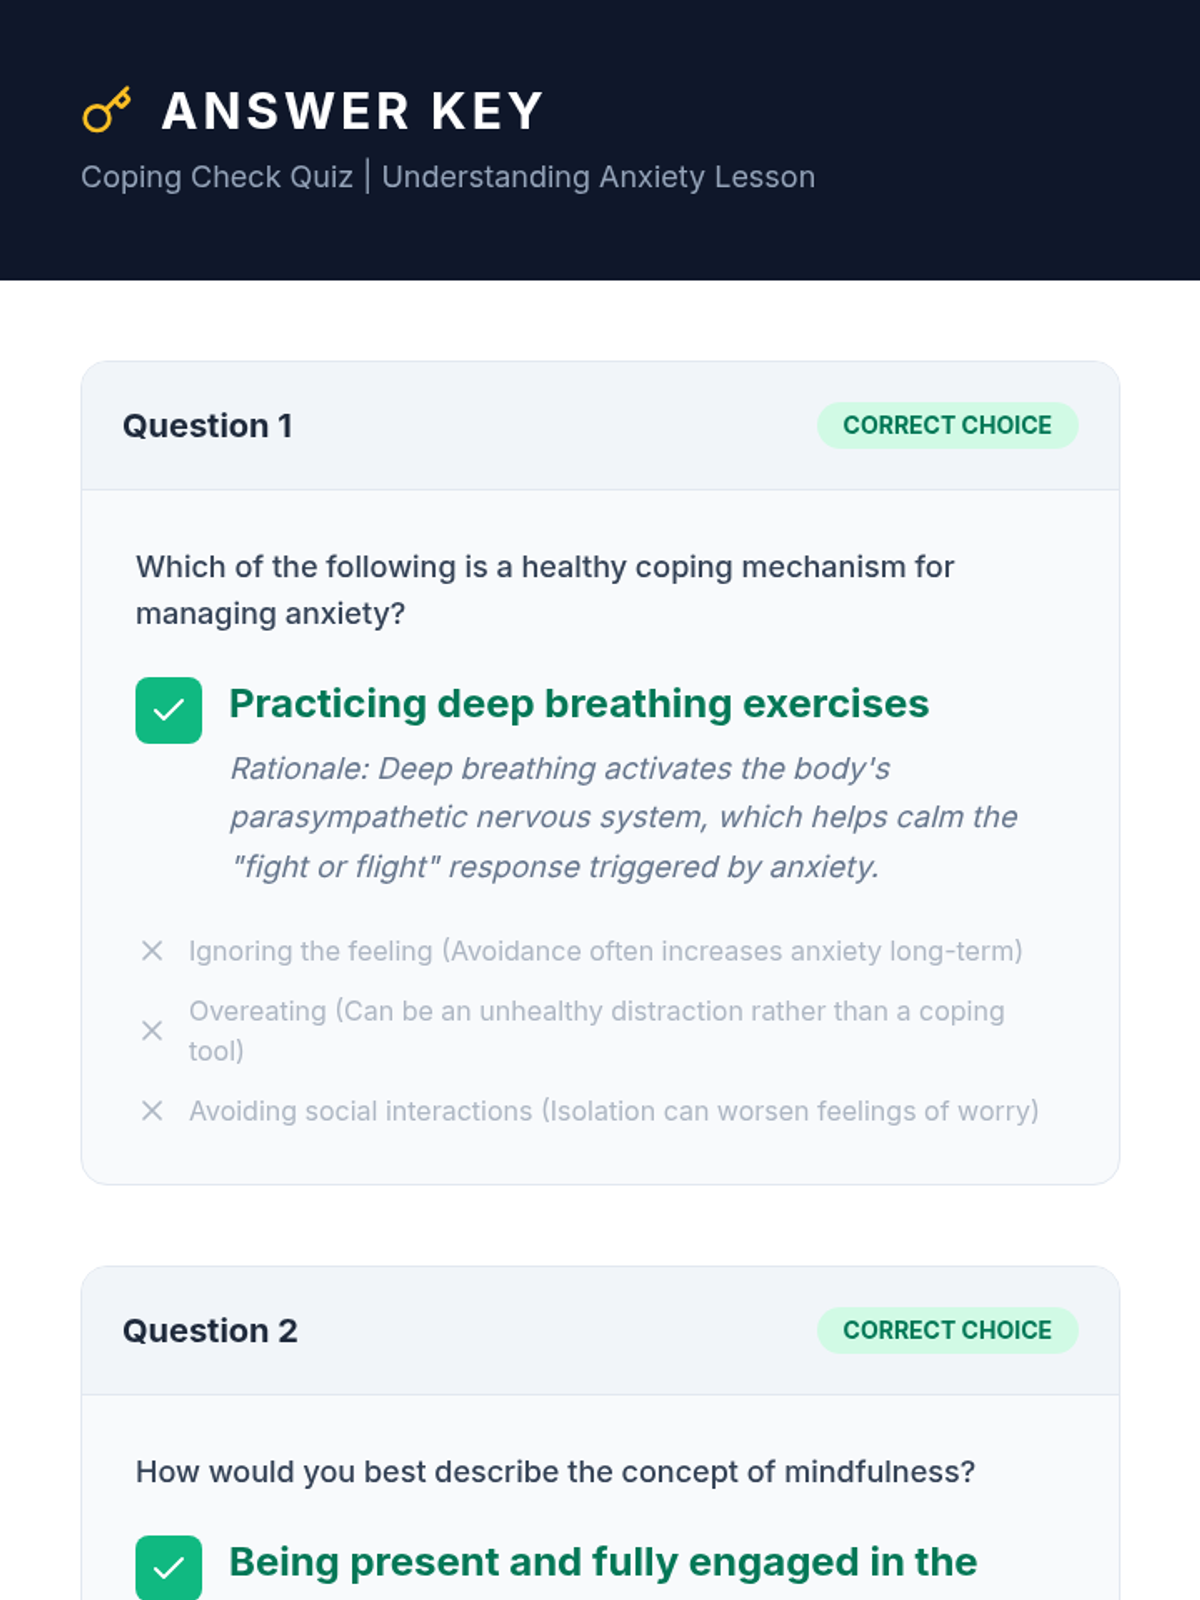Click the gold key icon in header
The width and height of the screenshot is (1200, 1600).
(107, 110)
